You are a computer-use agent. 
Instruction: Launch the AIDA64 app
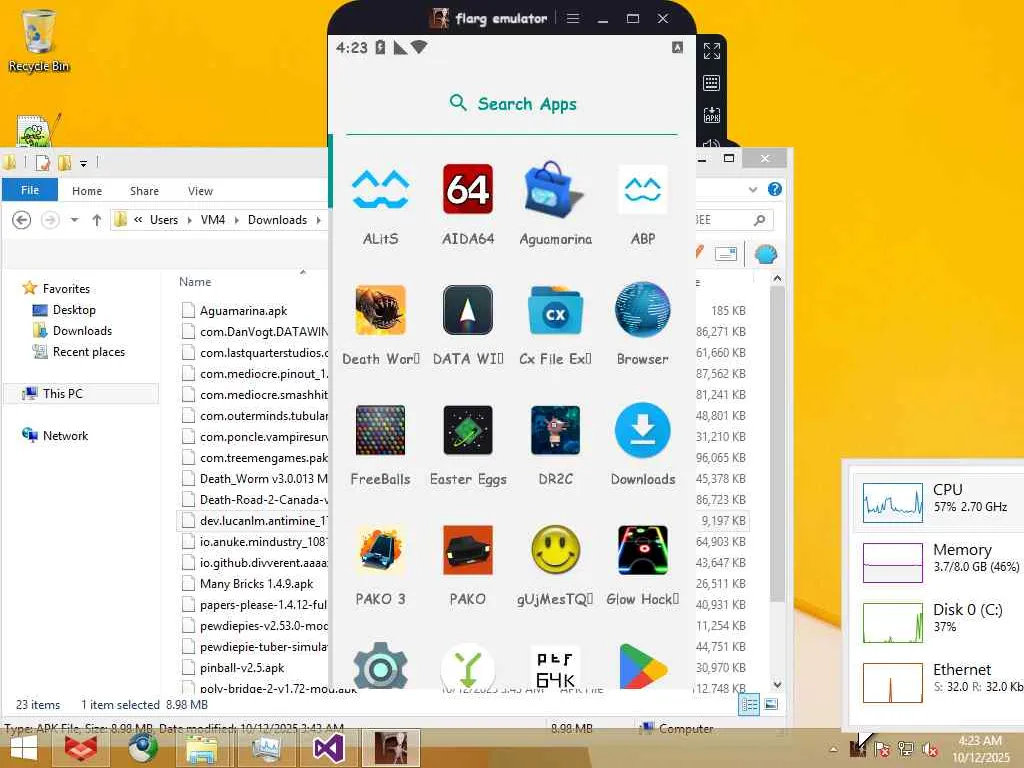point(468,189)
